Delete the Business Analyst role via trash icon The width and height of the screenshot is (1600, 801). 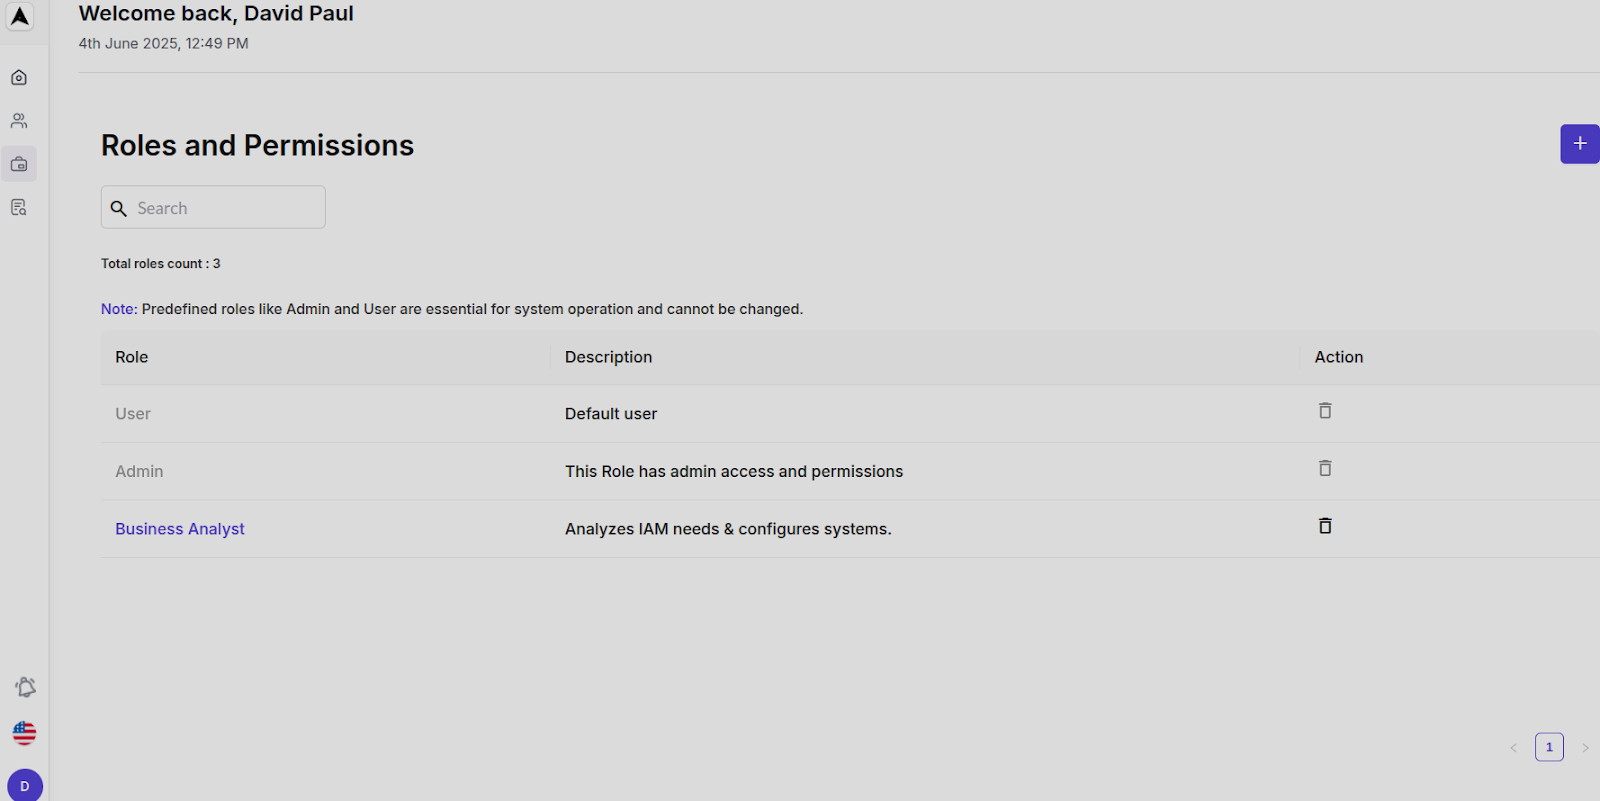[x=1324, y=526]
